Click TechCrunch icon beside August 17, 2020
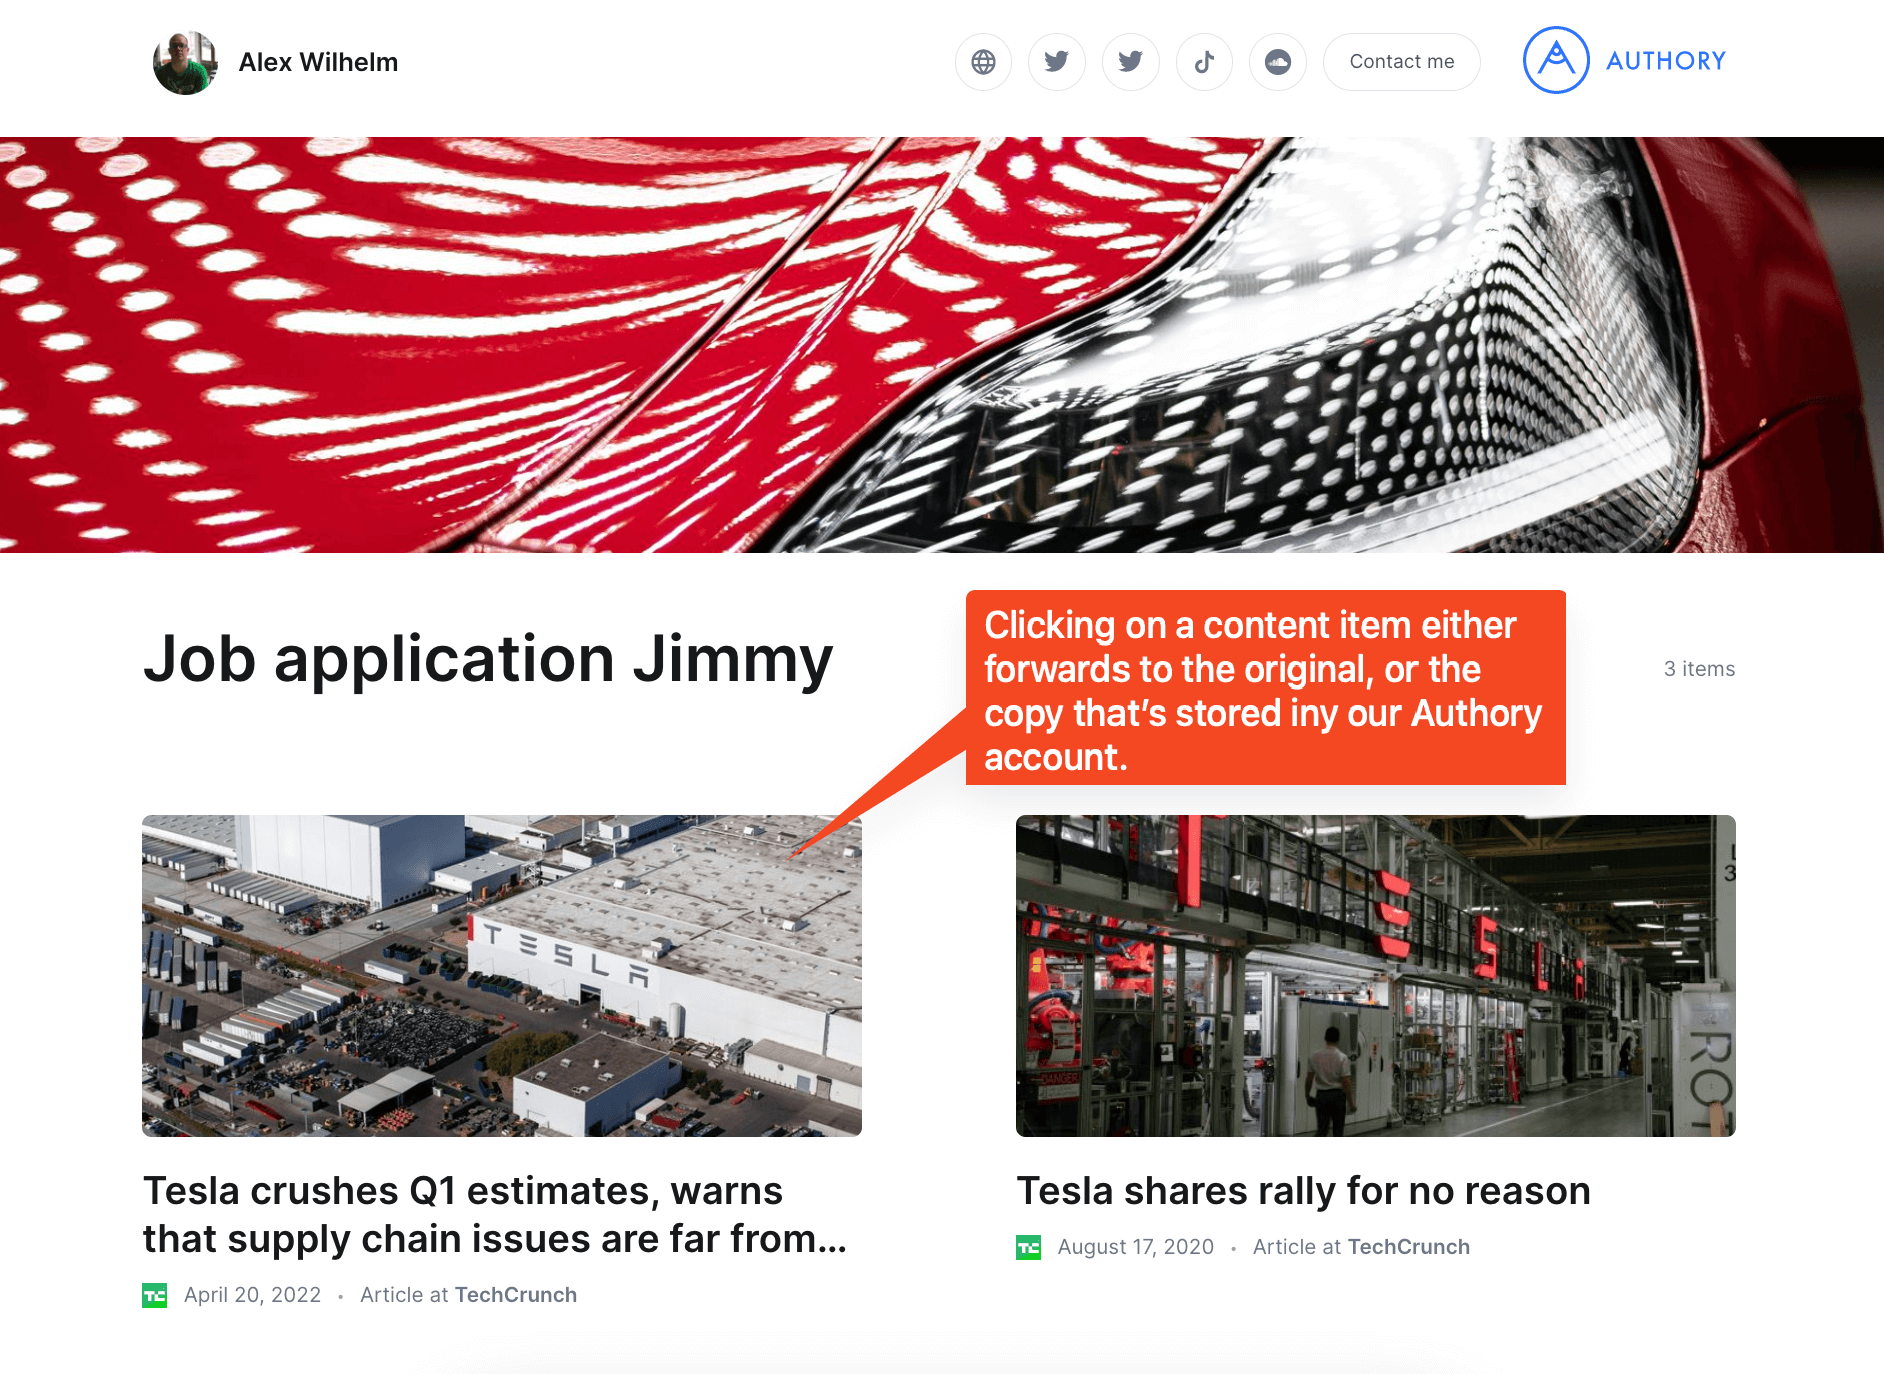The image size is (1884, 1374). pyautogui.click(x=1029, y=1247)
